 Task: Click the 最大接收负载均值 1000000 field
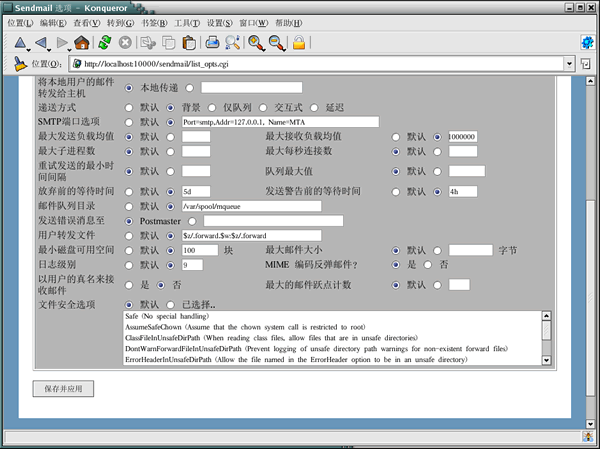(463, 137)
